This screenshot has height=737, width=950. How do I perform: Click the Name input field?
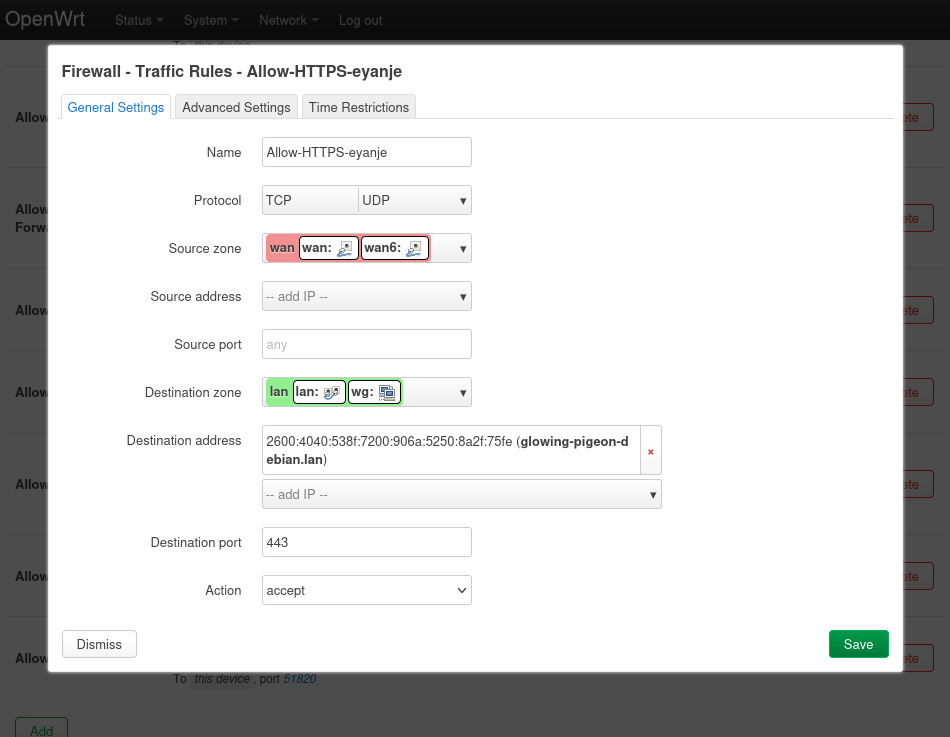(367, 152)
